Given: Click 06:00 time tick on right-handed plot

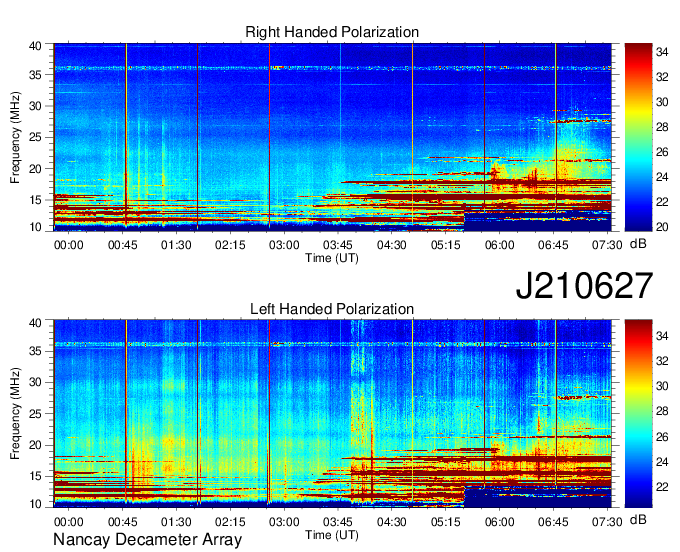Looking at the screenshot, I should click(500, 245).
